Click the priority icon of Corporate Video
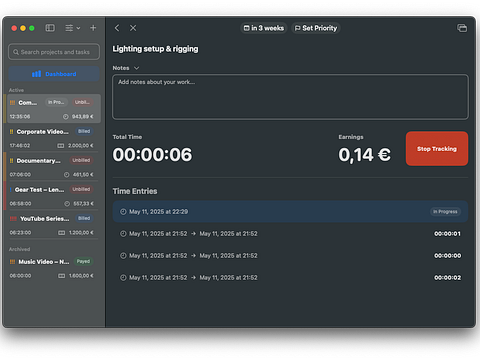The image size is (480, 360). 12,132
